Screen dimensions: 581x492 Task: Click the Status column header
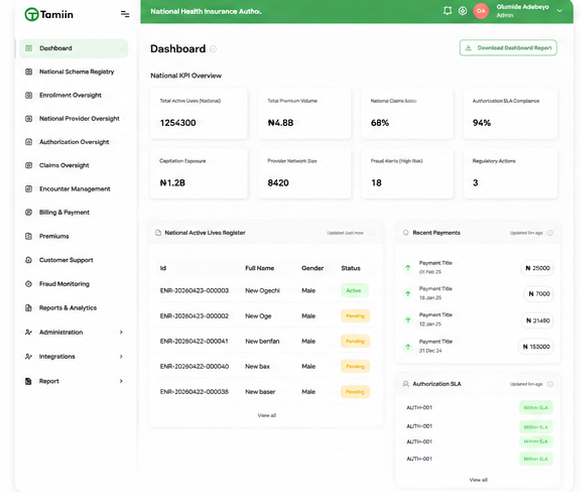pyautogui.click(x=351, y=268)
